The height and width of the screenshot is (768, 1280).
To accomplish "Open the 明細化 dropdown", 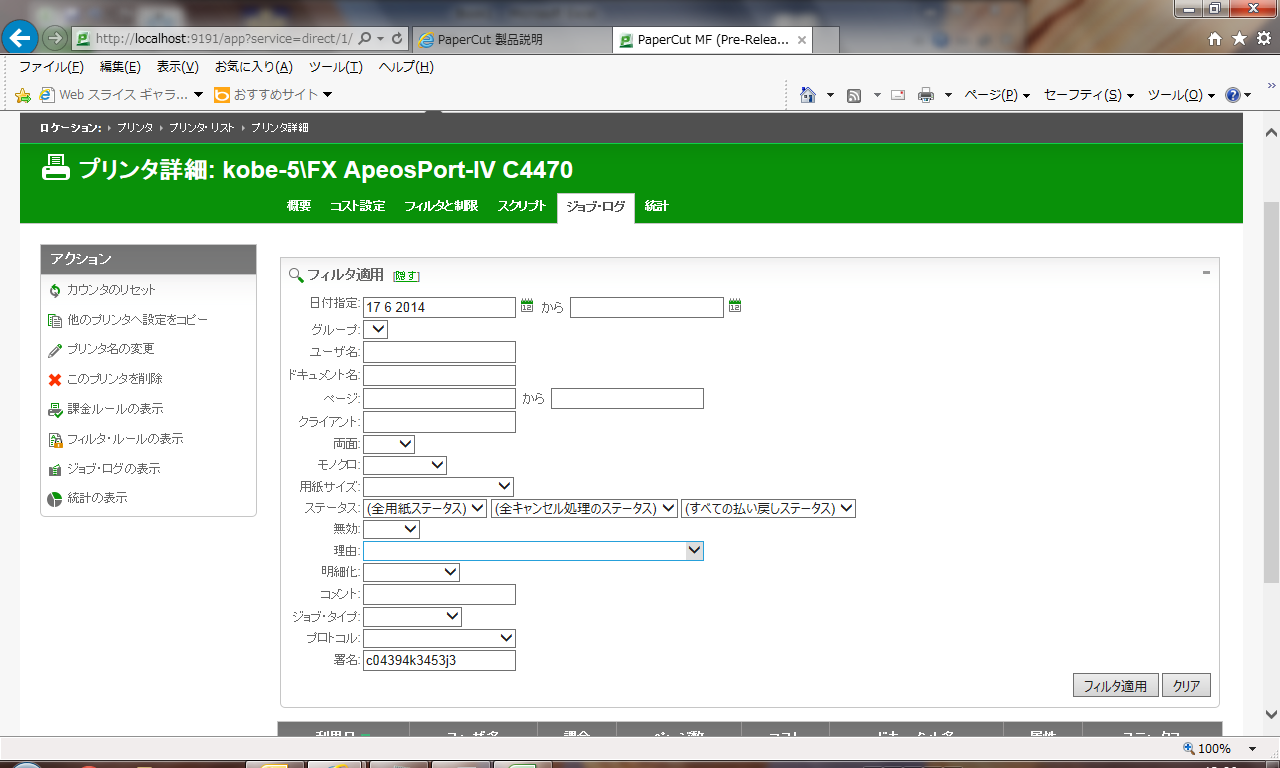I will 411,572.
